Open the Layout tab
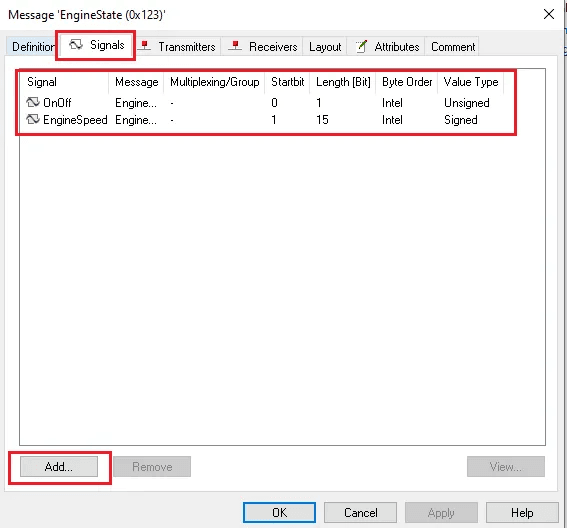The image size is (567, 528). pos(325,47)
